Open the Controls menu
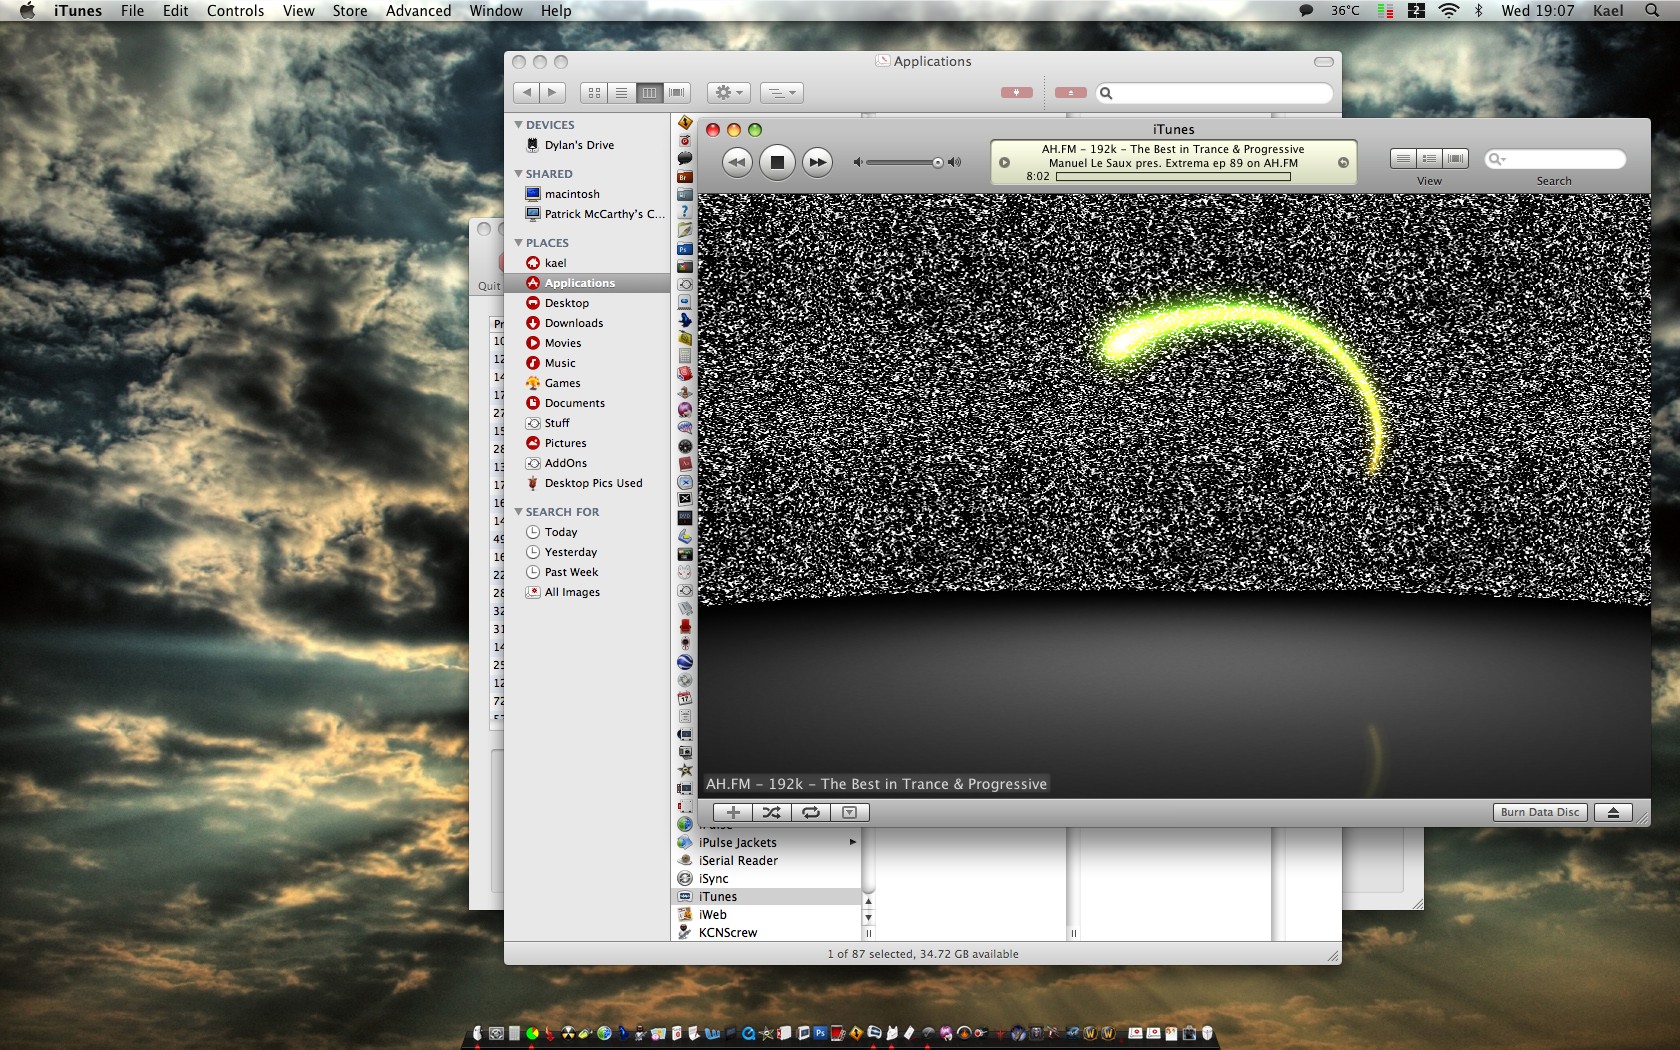 [236, 11]
